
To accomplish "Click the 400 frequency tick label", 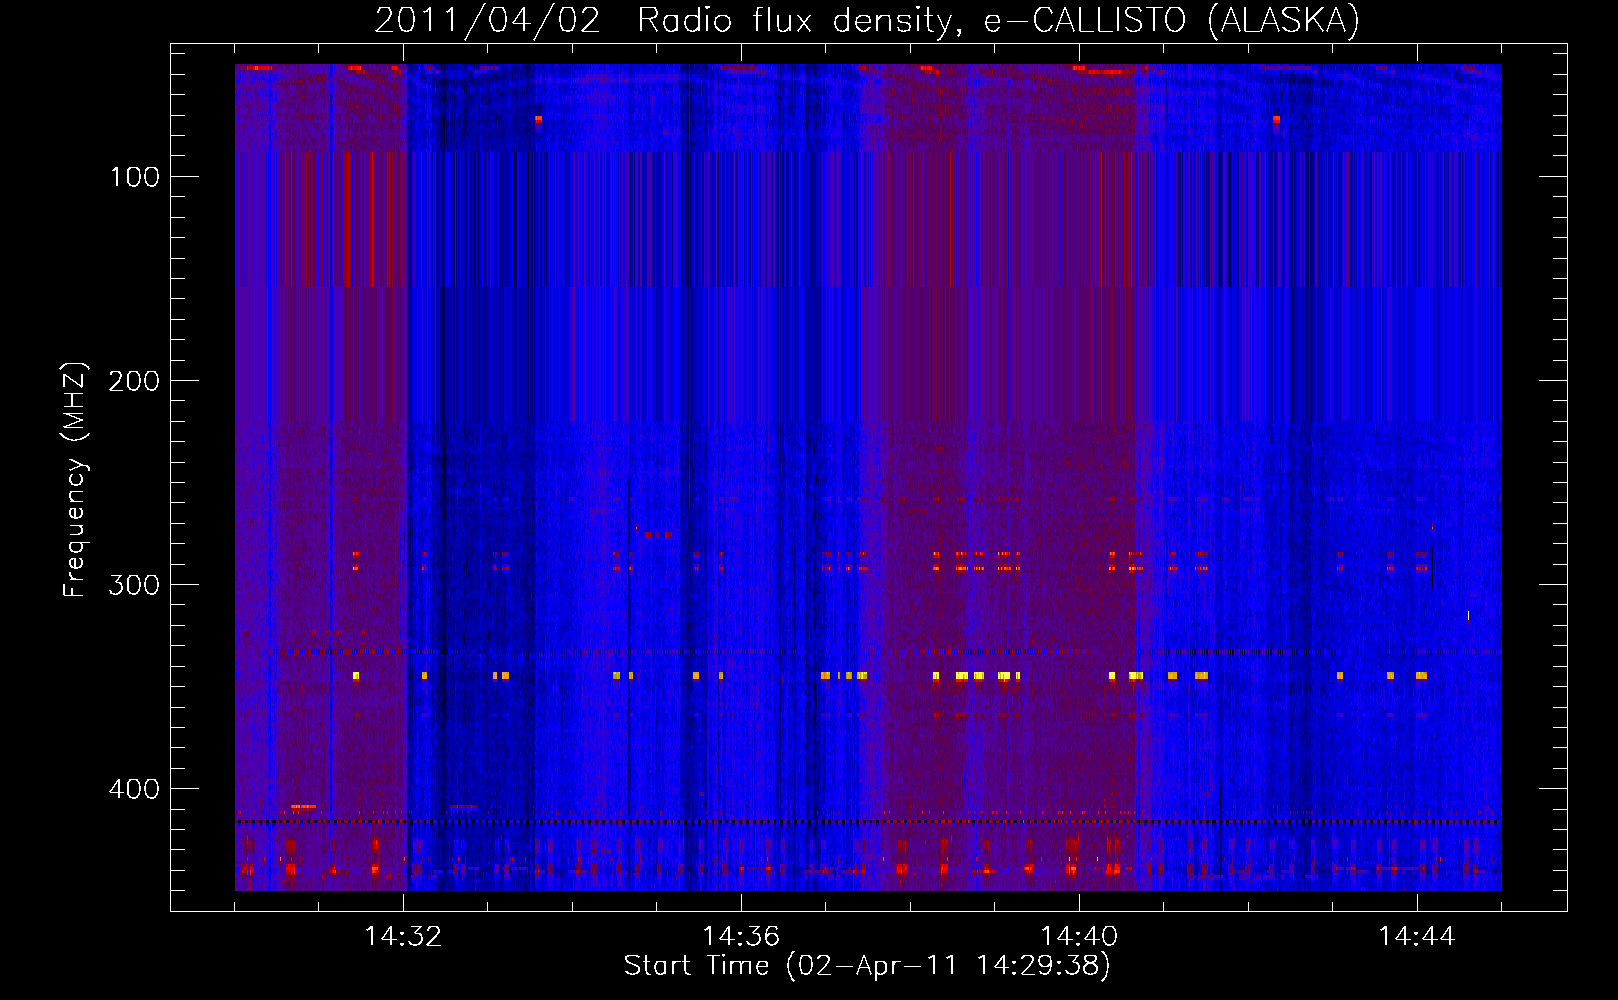I will (134, 789).
